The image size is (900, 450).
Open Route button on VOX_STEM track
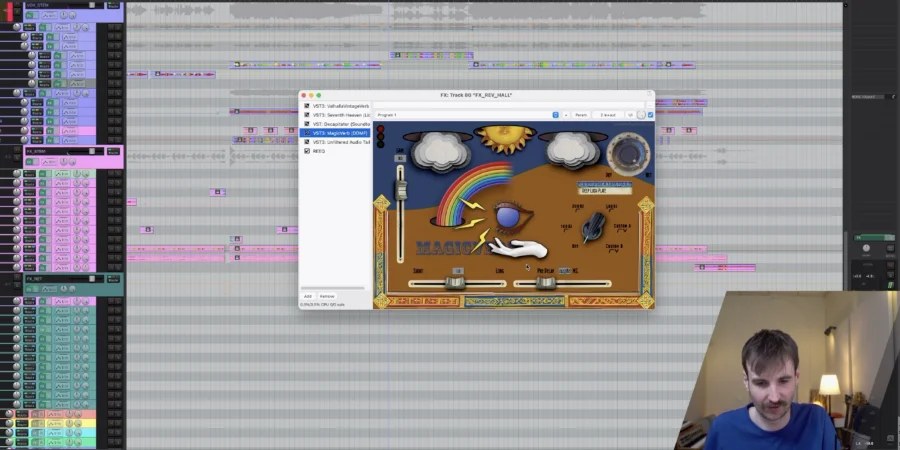tap(114, 5)
